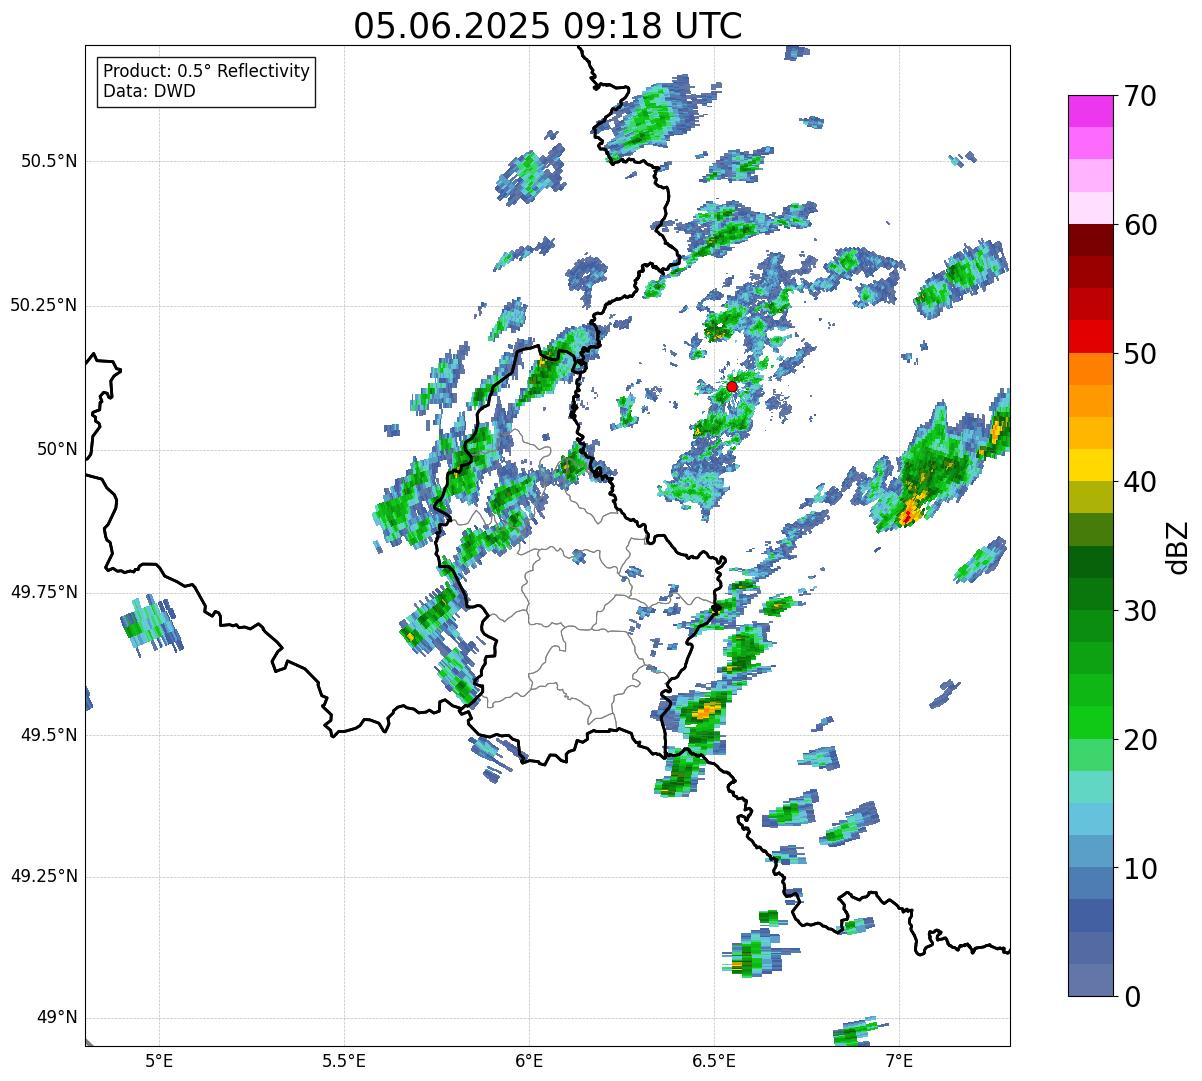
Task: Click the 70 value on the colorbar
Action: (x=1139, y=96)
